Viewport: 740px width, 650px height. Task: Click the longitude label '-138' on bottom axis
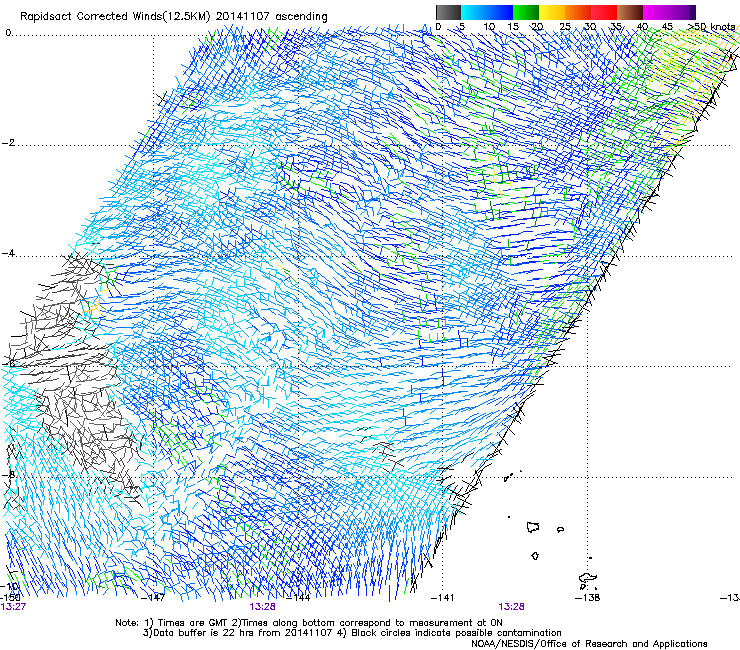pyautogui.click(x=588, y=598)
